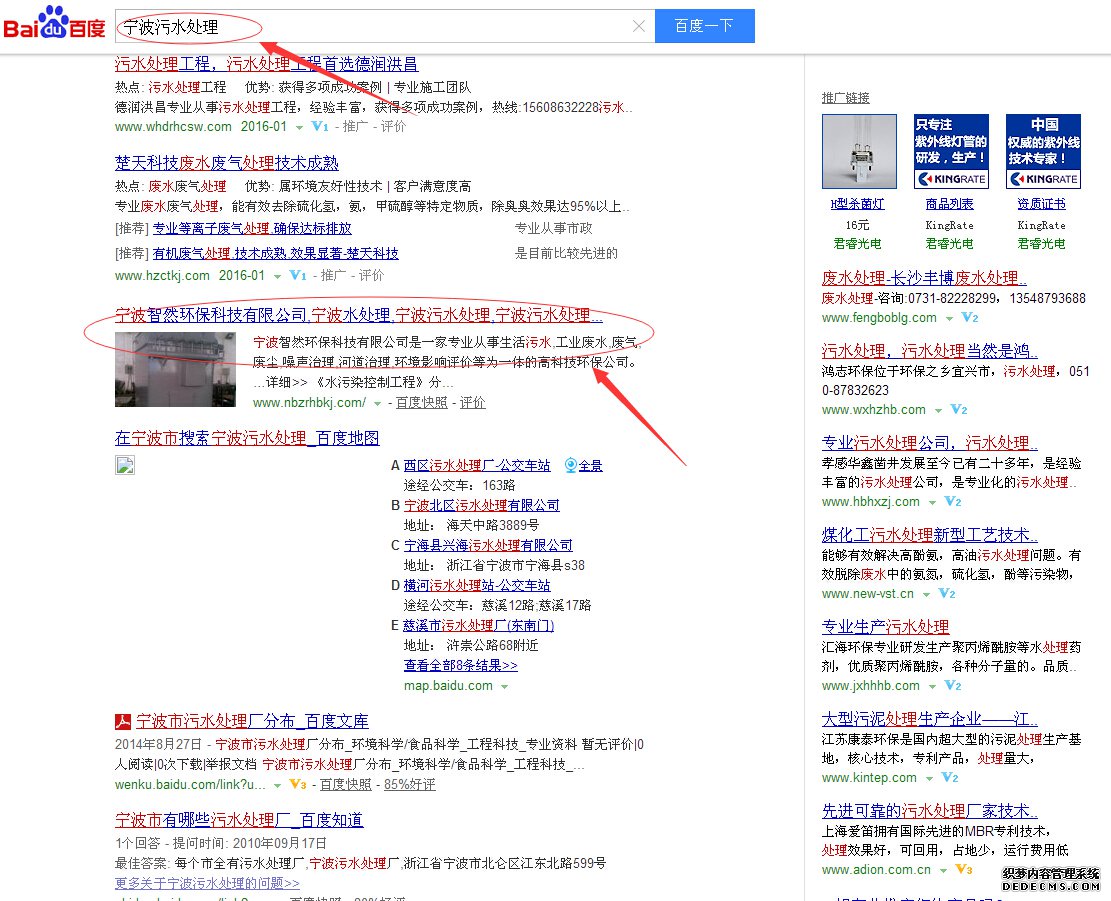Expand dropdown arrow beside www.hzctkj.com
The width and height of the screenshot is (1111, 901).
(x=277, y=276)
